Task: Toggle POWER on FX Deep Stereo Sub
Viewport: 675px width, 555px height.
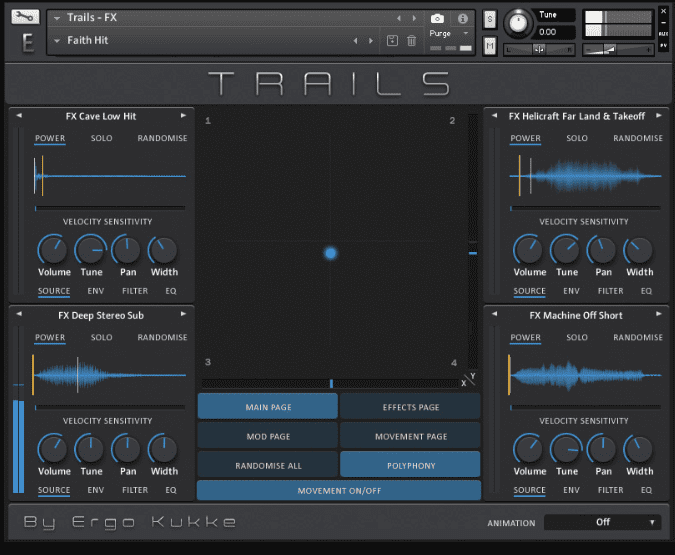Action: click(x=50, y=338)
